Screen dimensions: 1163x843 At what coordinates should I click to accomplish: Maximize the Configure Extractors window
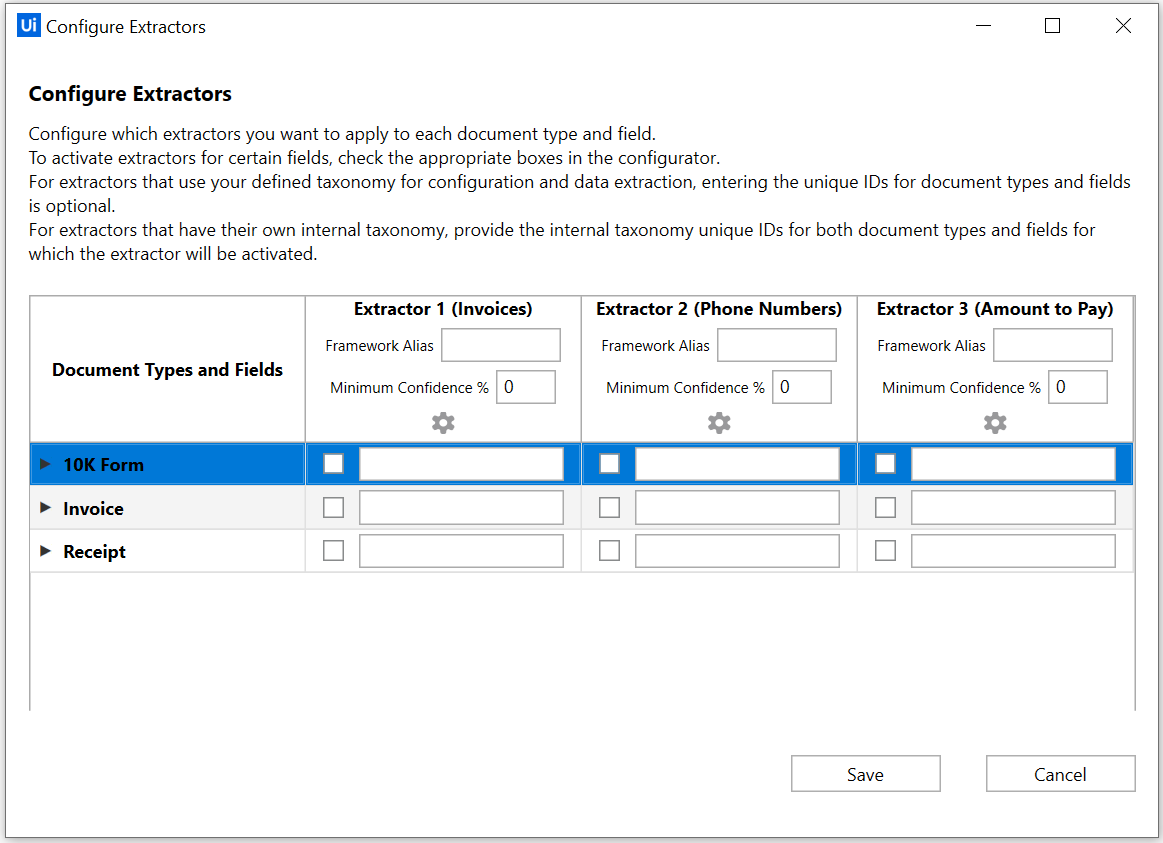1052,27
